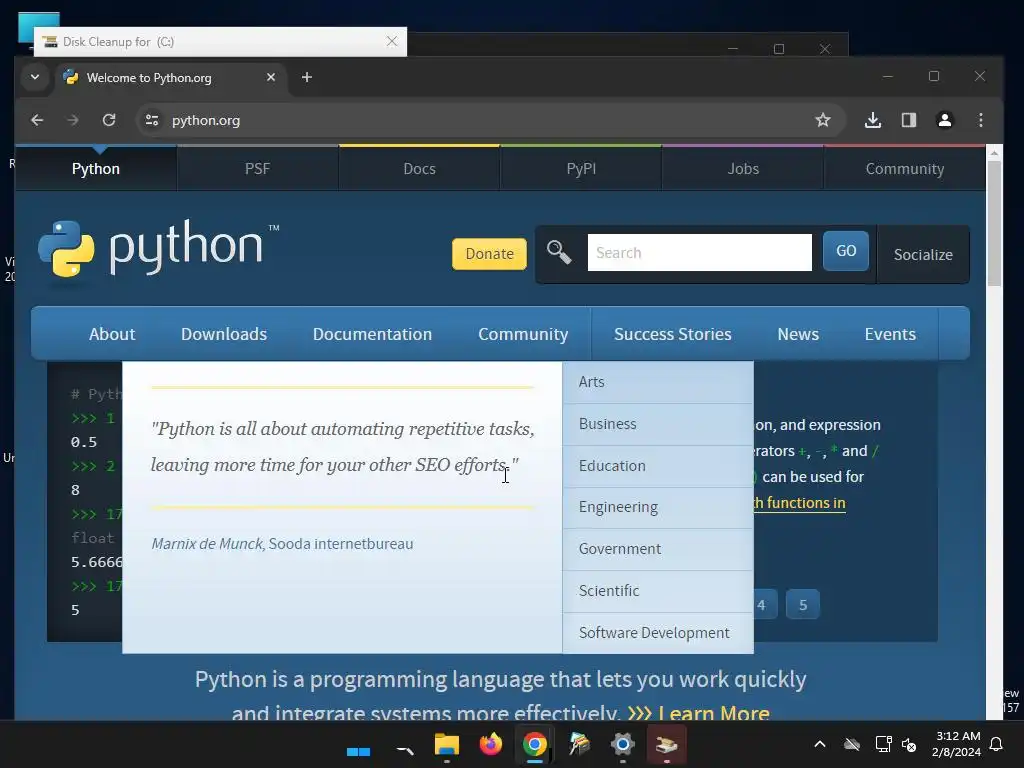Open Settings gear in taskbar

coord(622,744)
